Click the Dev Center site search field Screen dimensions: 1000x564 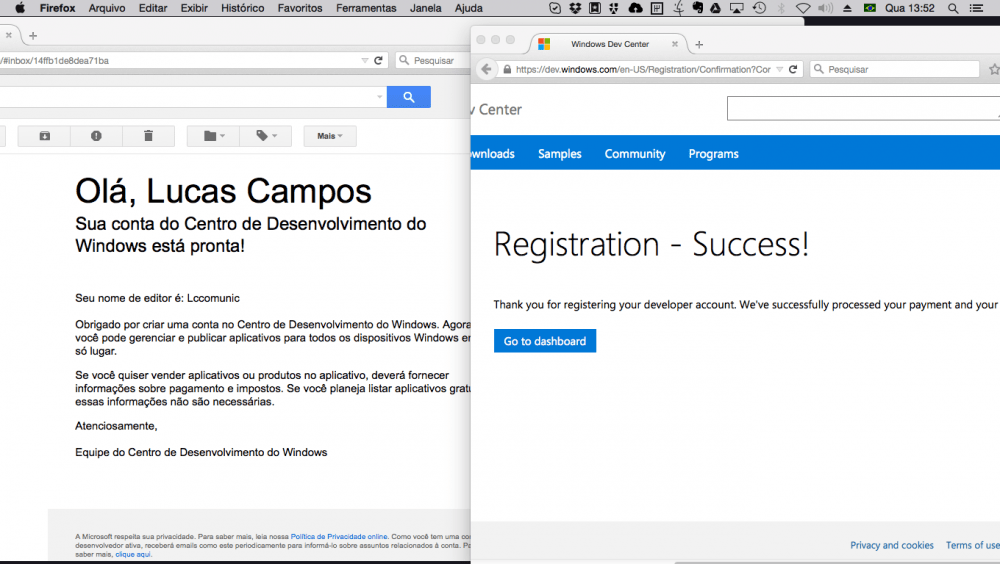863,108
